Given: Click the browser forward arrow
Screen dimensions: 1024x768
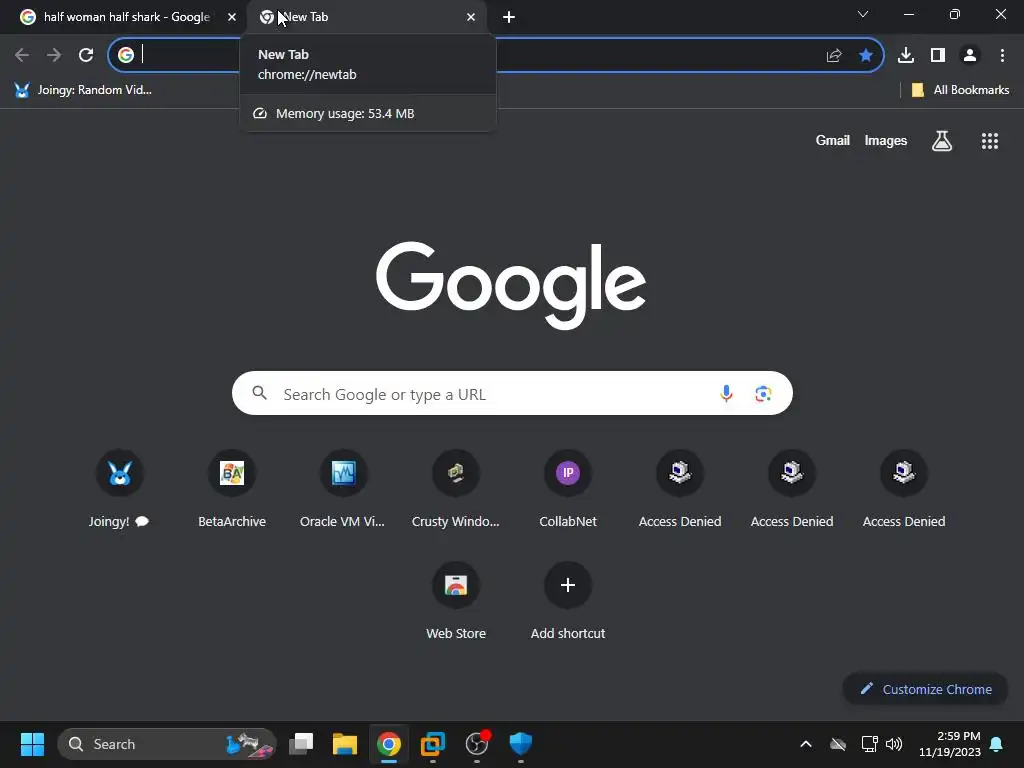Looking at the screenshot, I should pyautogui.click(x=54, y=55).
